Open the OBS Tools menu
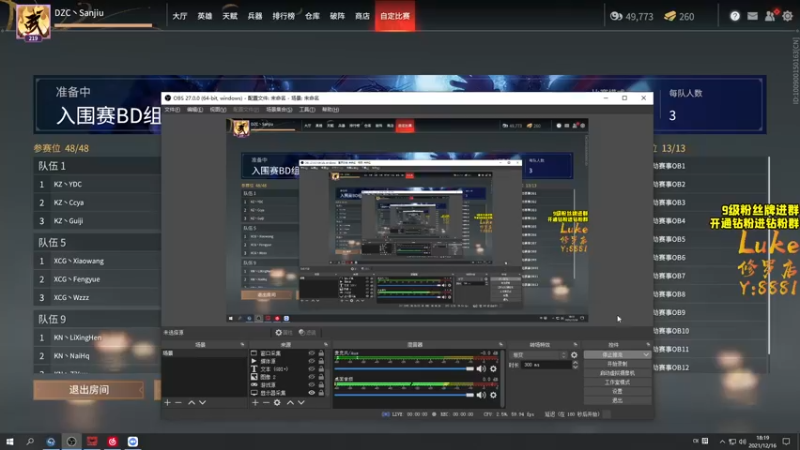Viewport: 800px width, 450px height. tap(307, 110)
